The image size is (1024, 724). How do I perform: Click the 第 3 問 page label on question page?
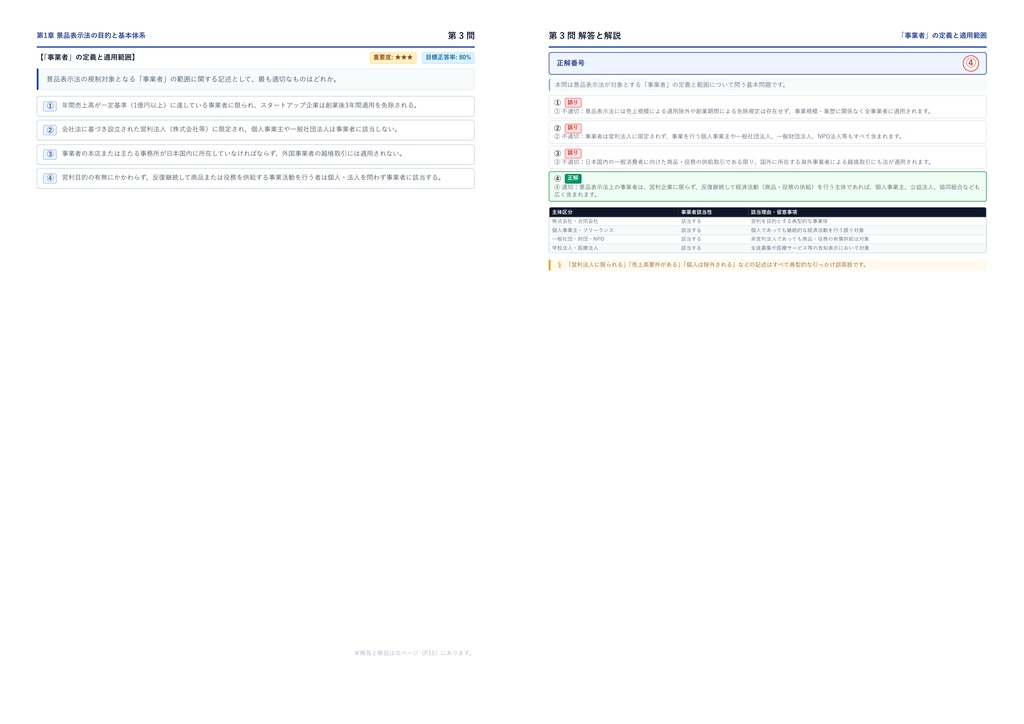461,36
